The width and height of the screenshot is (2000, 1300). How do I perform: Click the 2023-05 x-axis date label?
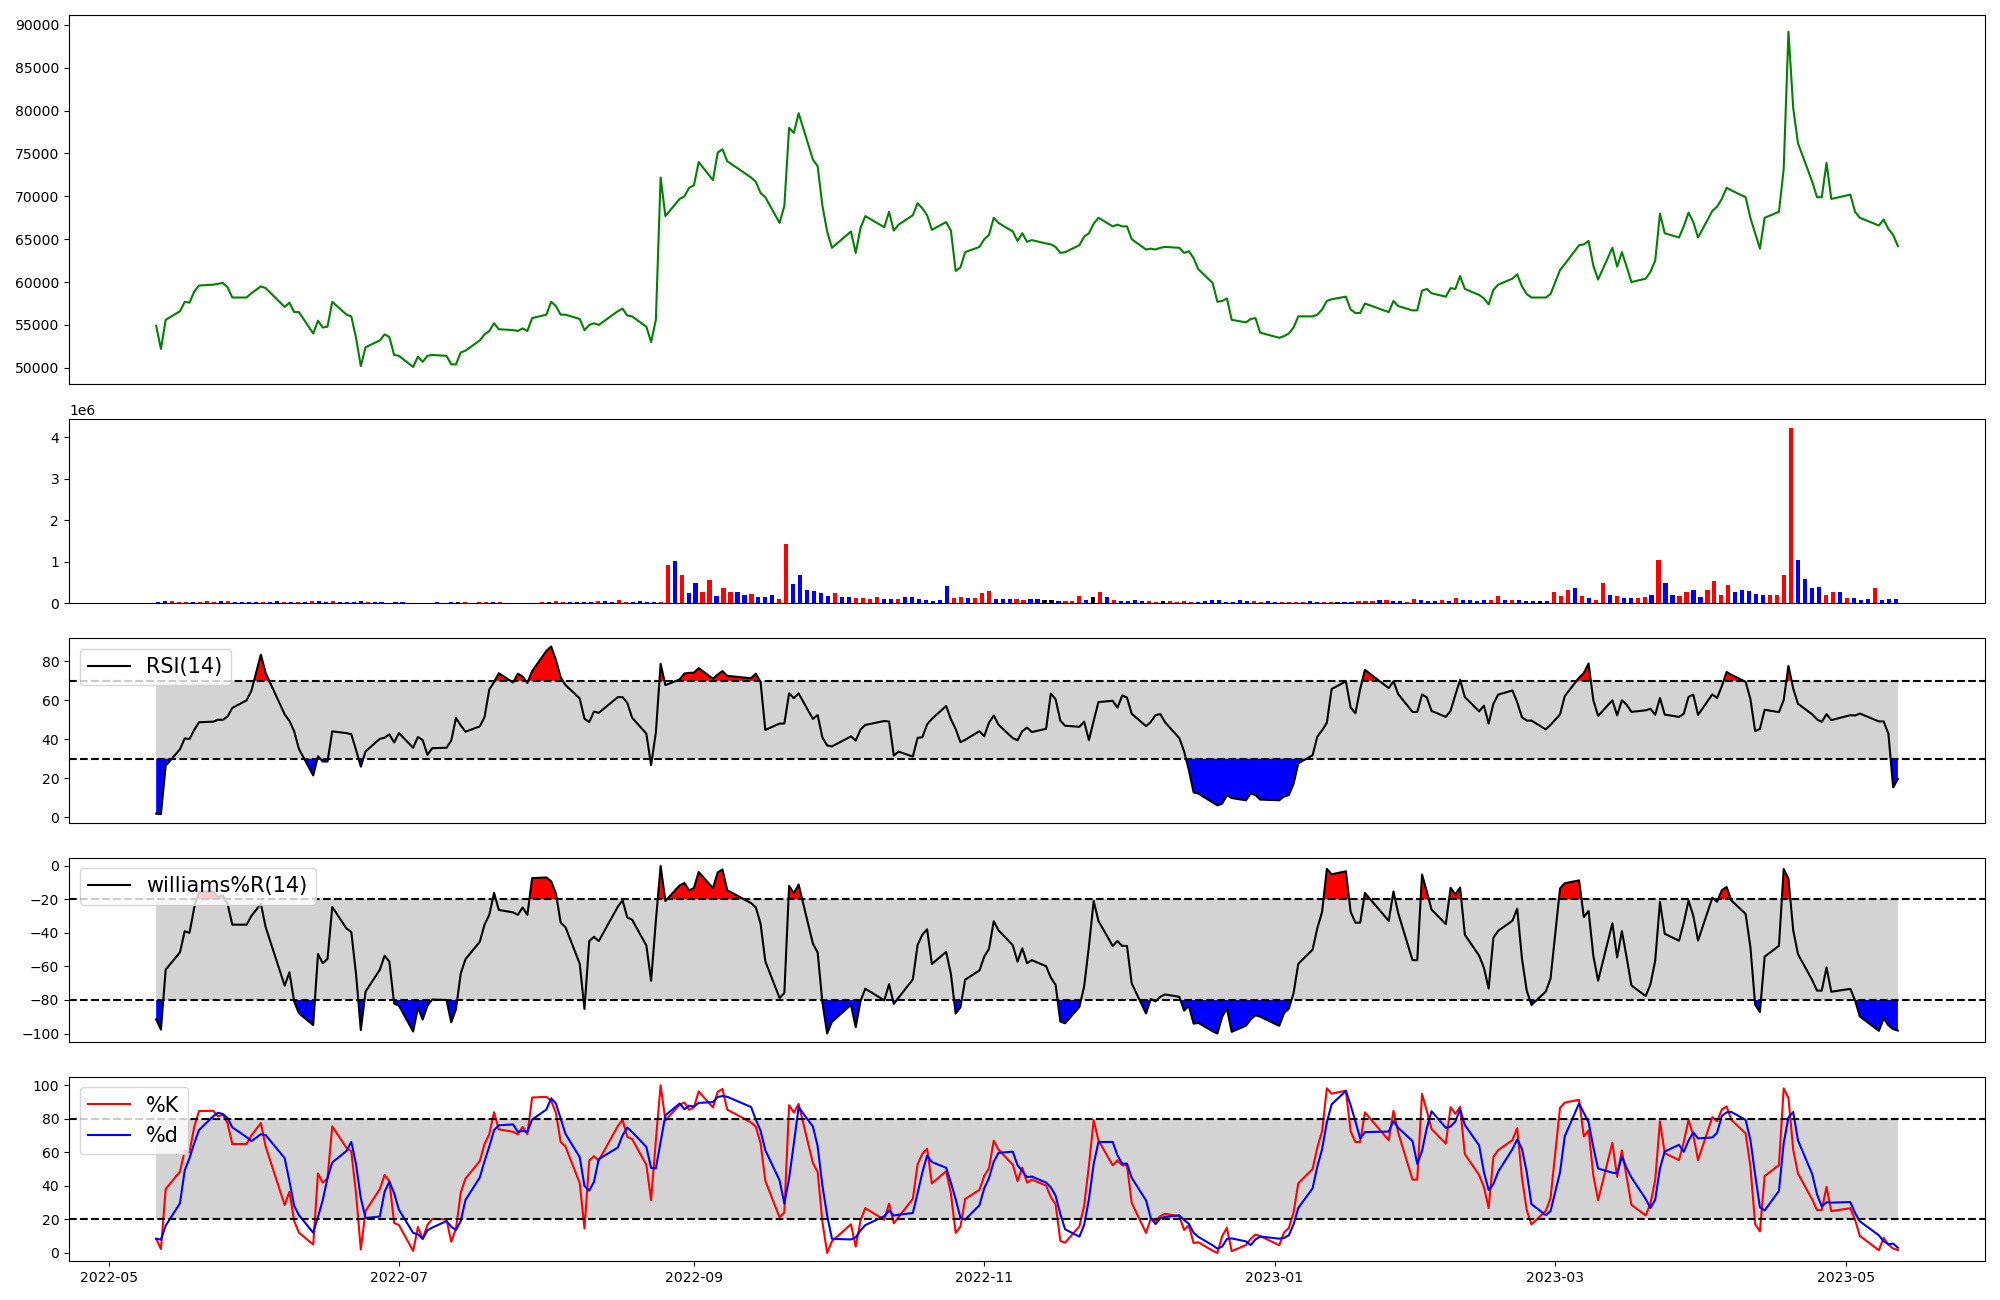1846,1277
